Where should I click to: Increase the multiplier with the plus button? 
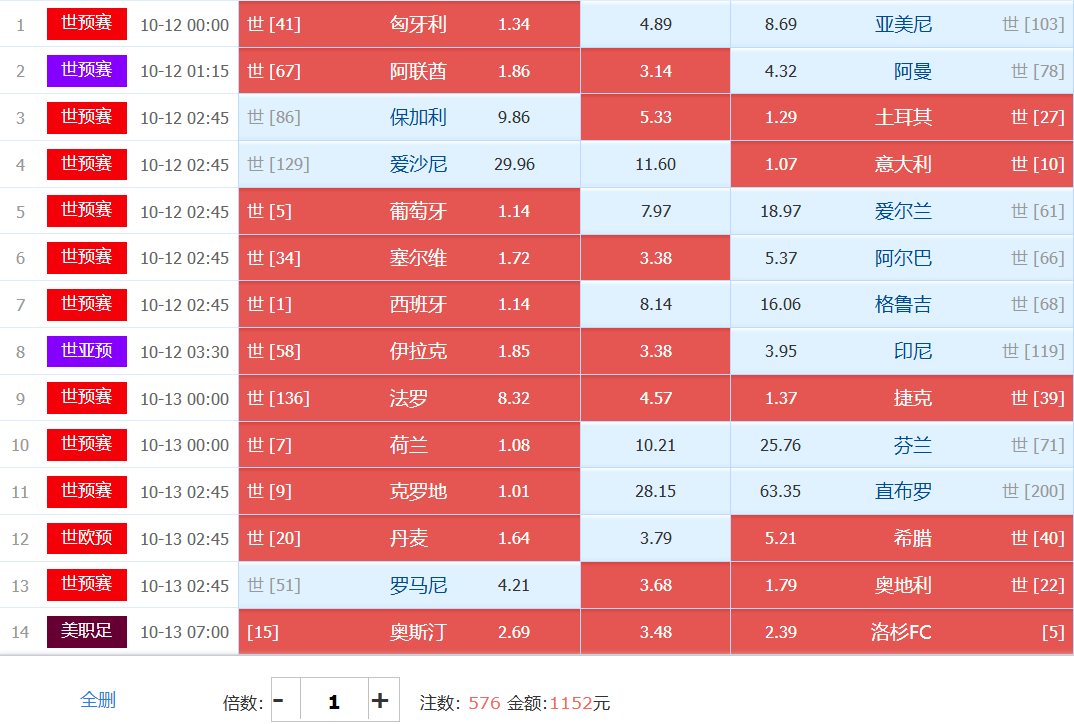pyautogui.click(x=380, y=700)
